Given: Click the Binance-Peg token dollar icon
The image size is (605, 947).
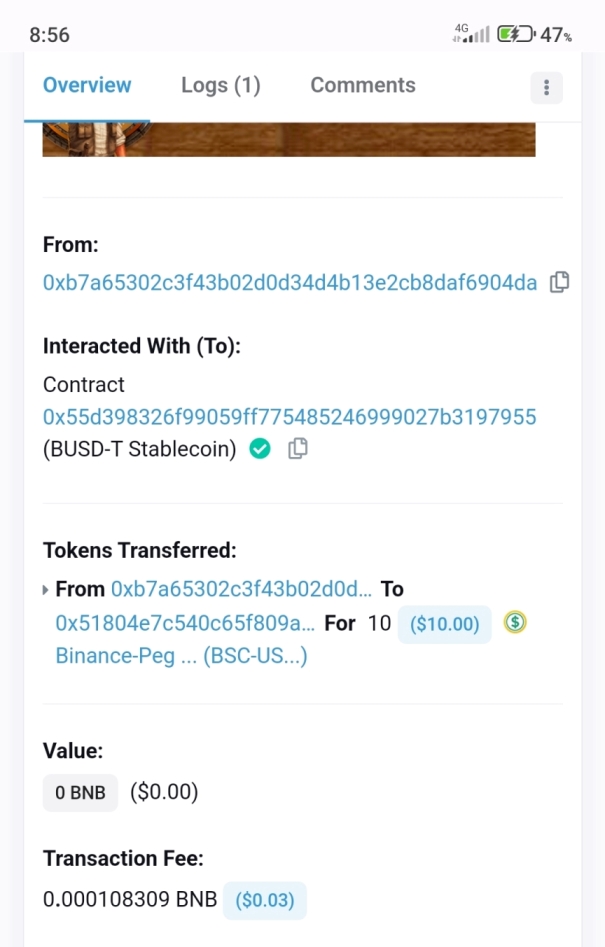Looking at the screenshot, I should tap(515, 623).
